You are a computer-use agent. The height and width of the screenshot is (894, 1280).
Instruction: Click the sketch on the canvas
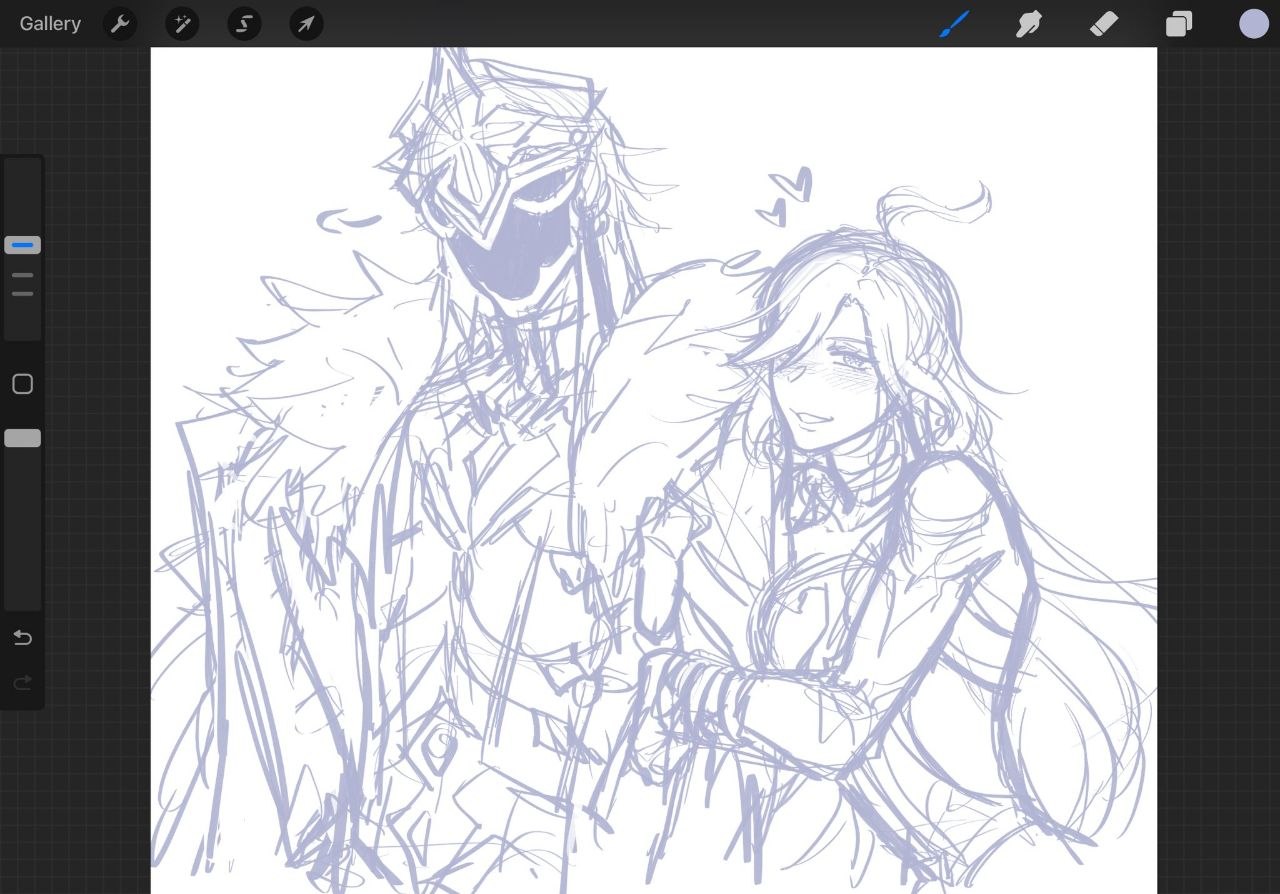[x=654, y=470]
